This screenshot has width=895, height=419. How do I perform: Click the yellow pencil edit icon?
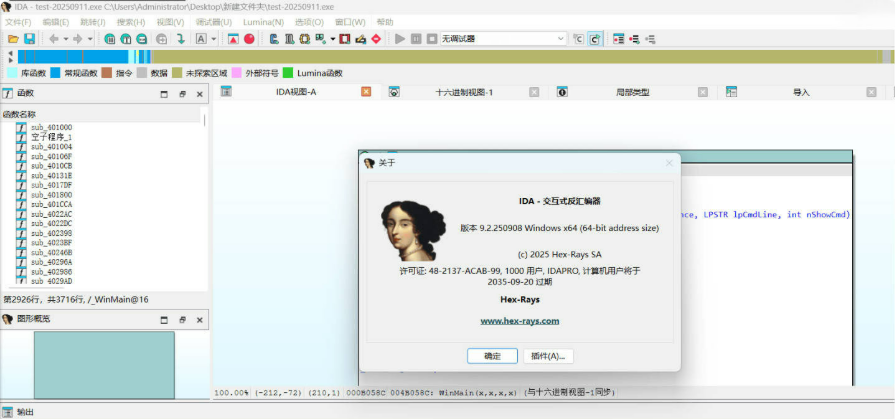pos(360,39)
